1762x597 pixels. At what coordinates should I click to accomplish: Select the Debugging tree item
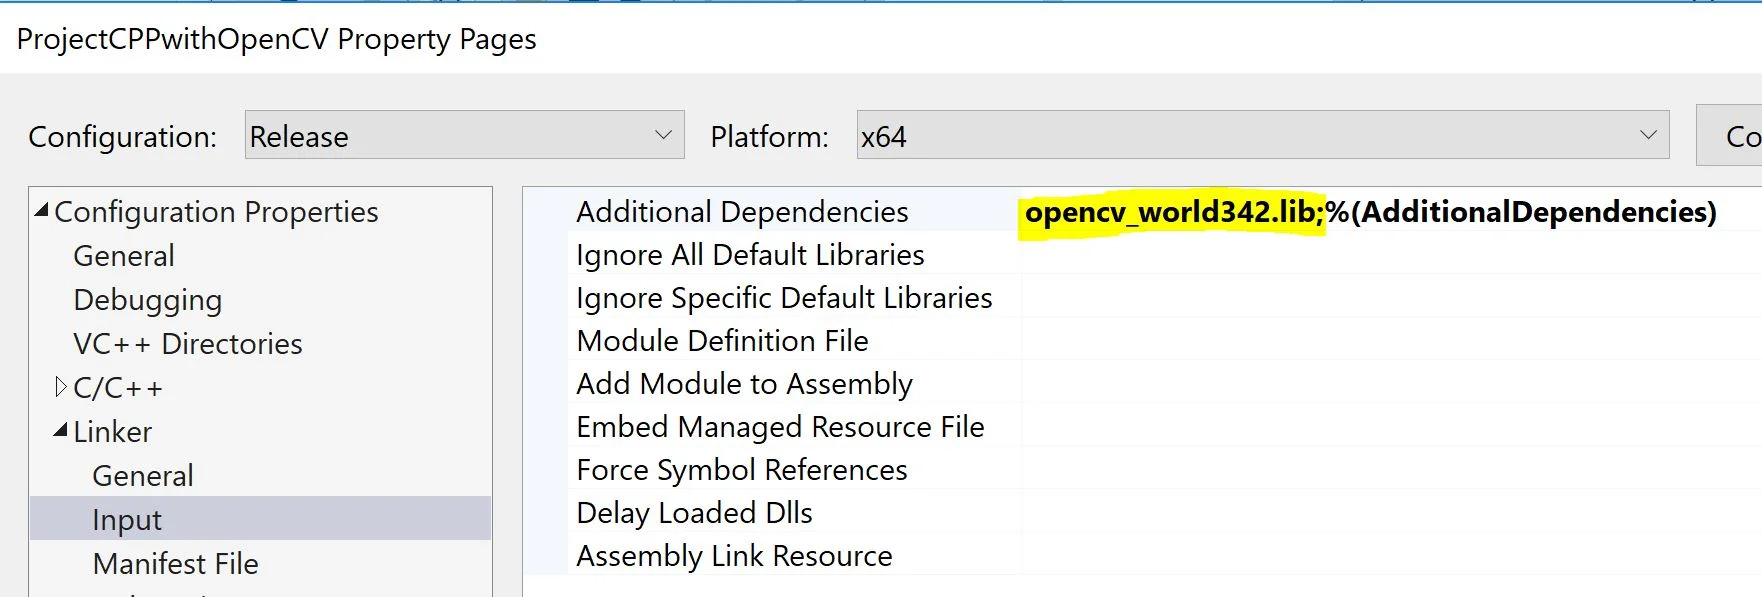click(x=148, y=300)
